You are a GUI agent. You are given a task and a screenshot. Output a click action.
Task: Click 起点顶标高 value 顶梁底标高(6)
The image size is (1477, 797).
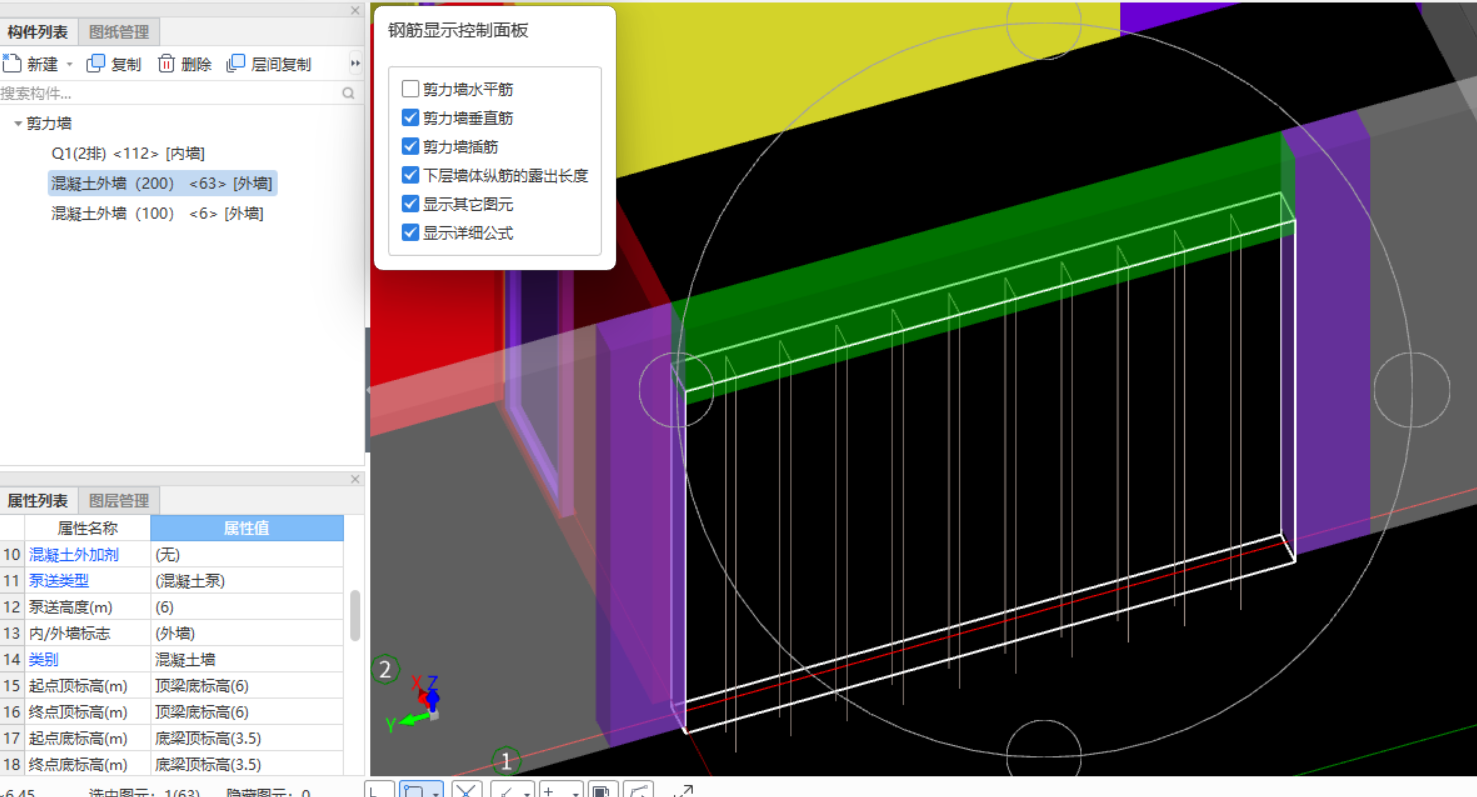tap(246, 686)
